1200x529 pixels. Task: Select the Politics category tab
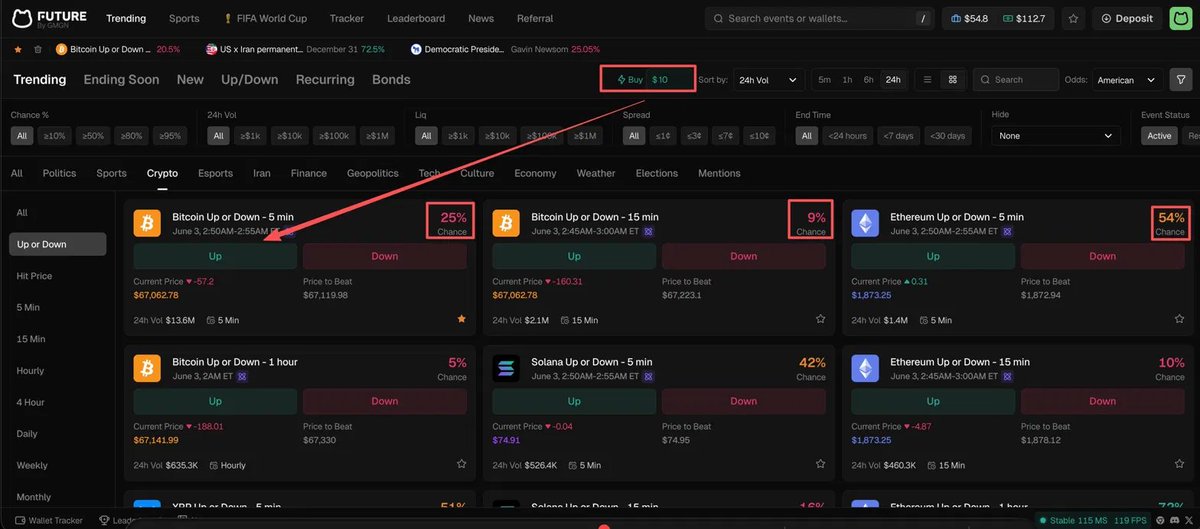point(59,173)
